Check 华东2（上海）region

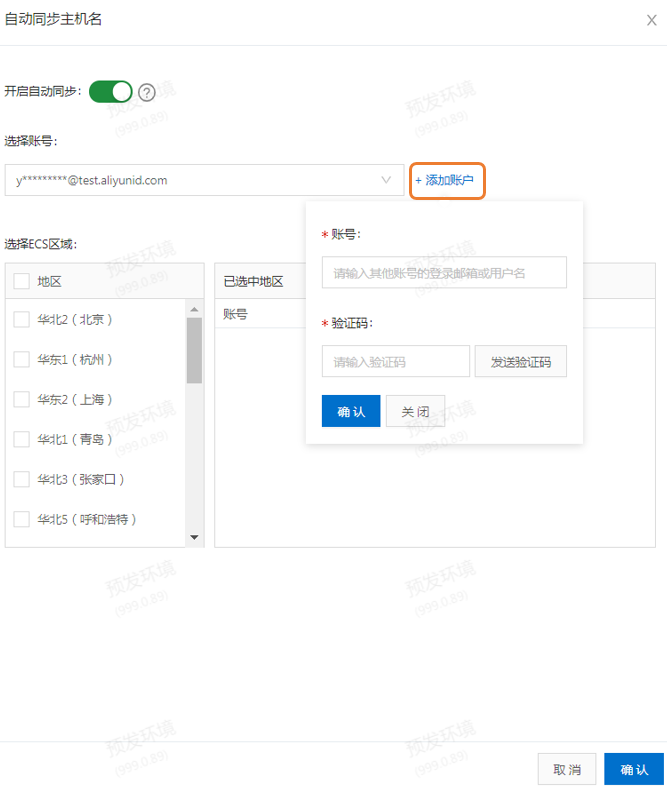coord(22,400)
